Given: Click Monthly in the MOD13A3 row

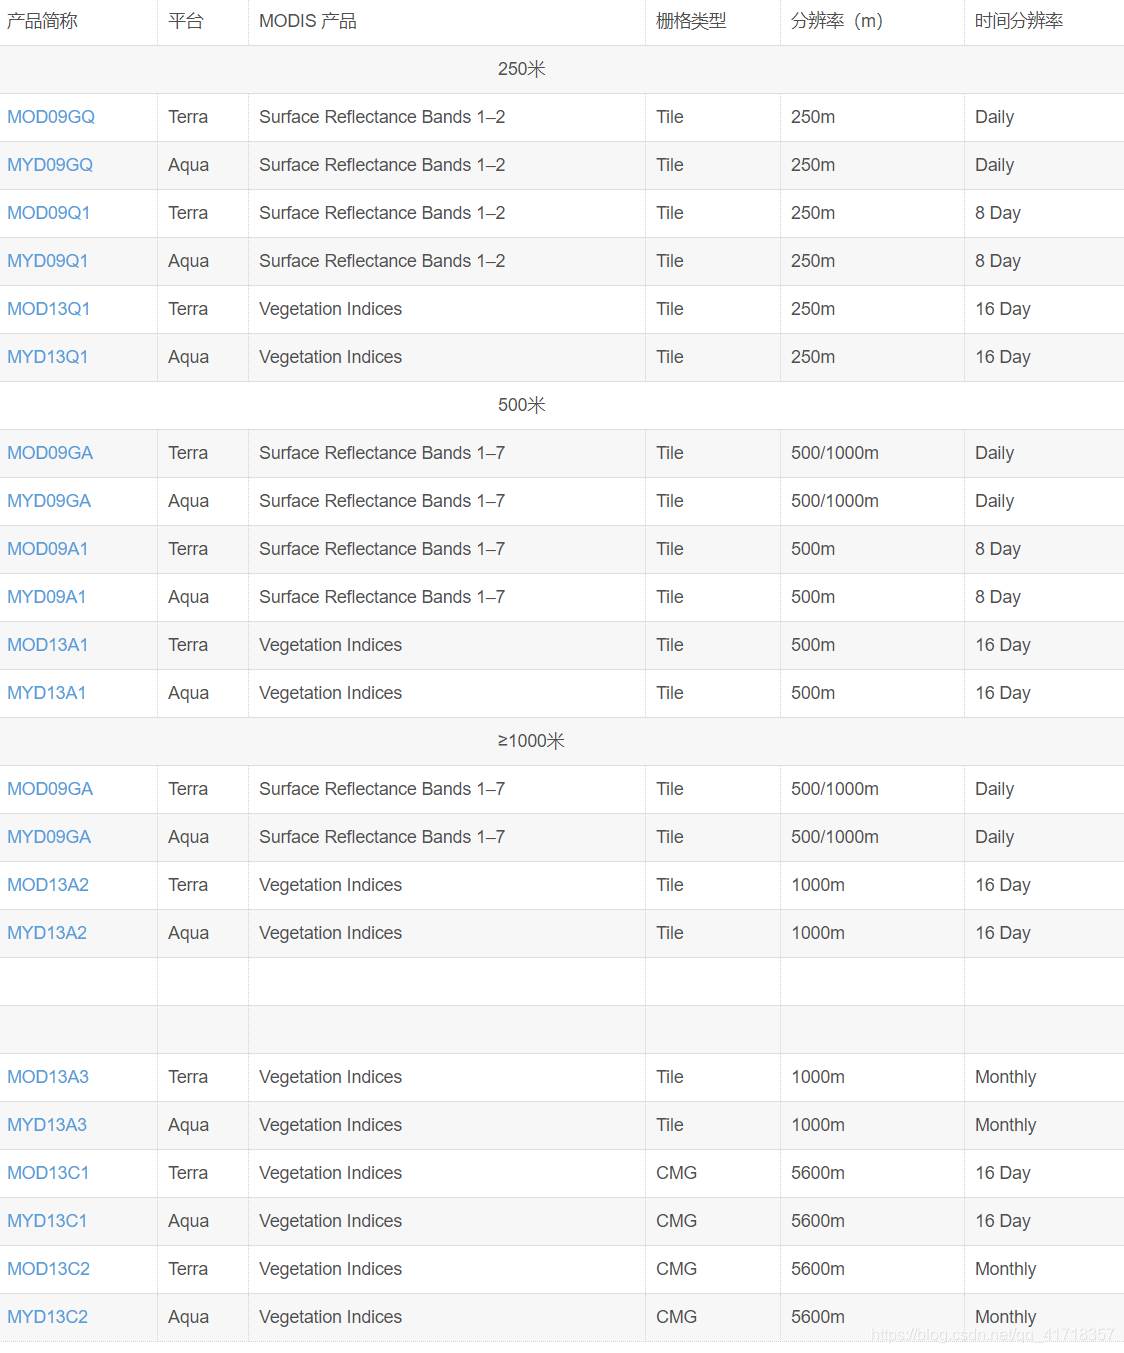Looking at the screenshot, I should pos(1006,1077).
